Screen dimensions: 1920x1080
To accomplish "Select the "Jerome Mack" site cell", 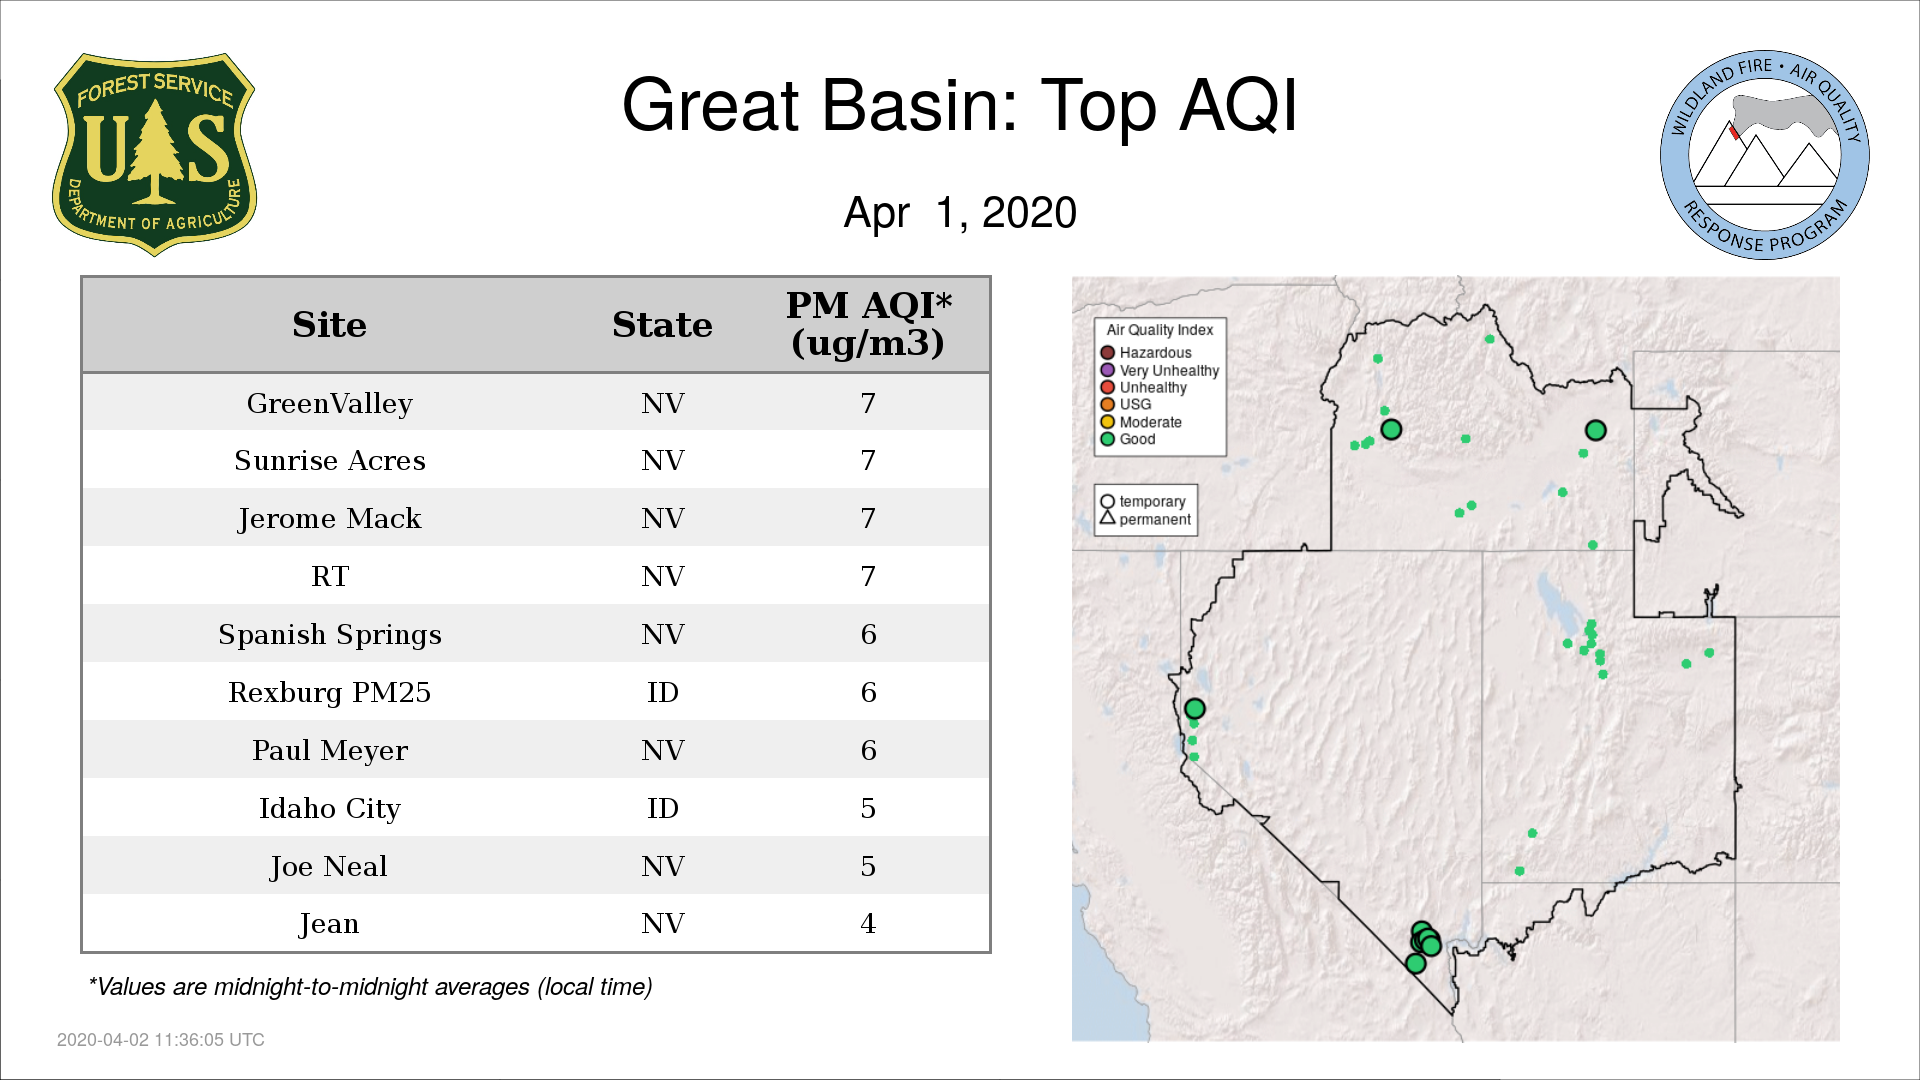I will point(329,518).
